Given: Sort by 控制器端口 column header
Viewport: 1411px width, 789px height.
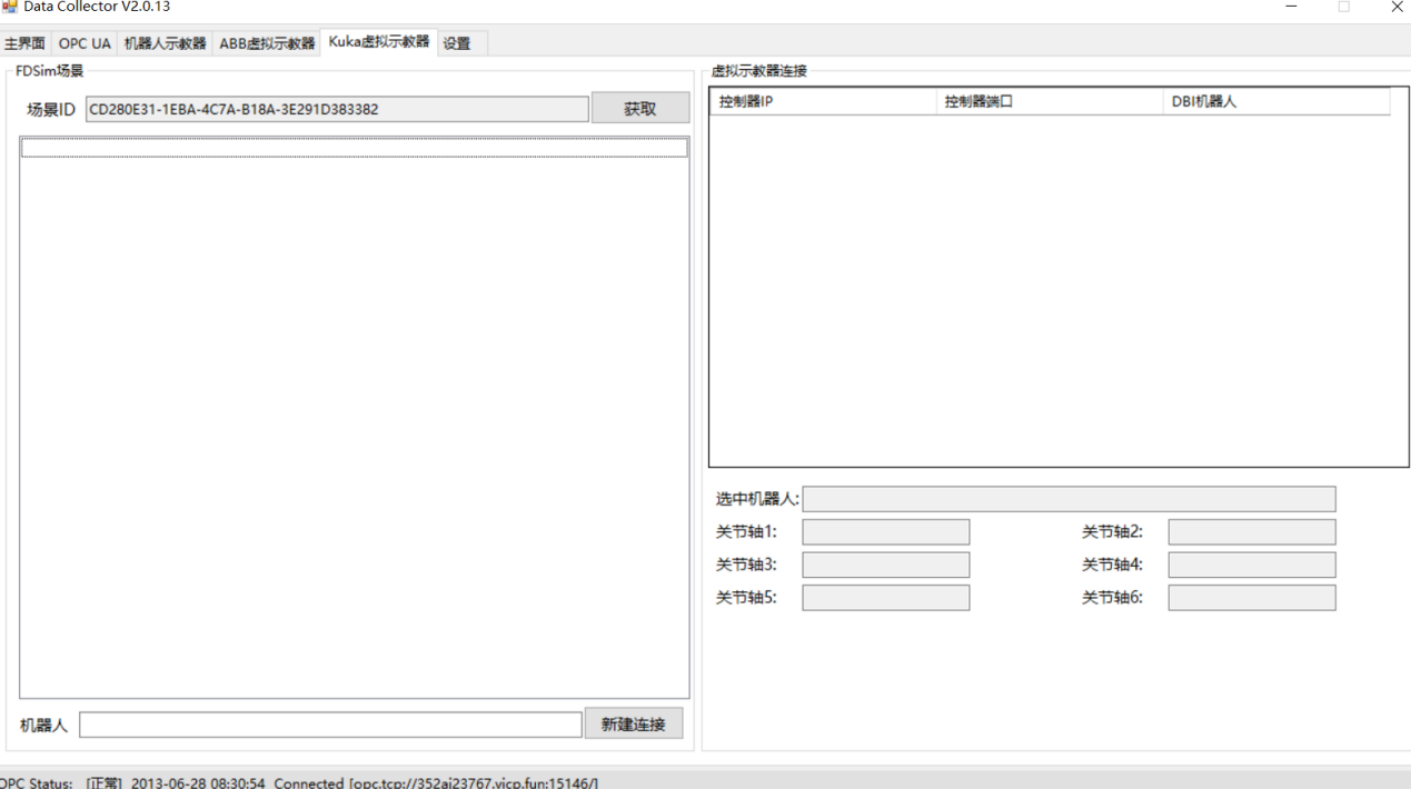Looking at the screenshot, I should coord(1049,102).
